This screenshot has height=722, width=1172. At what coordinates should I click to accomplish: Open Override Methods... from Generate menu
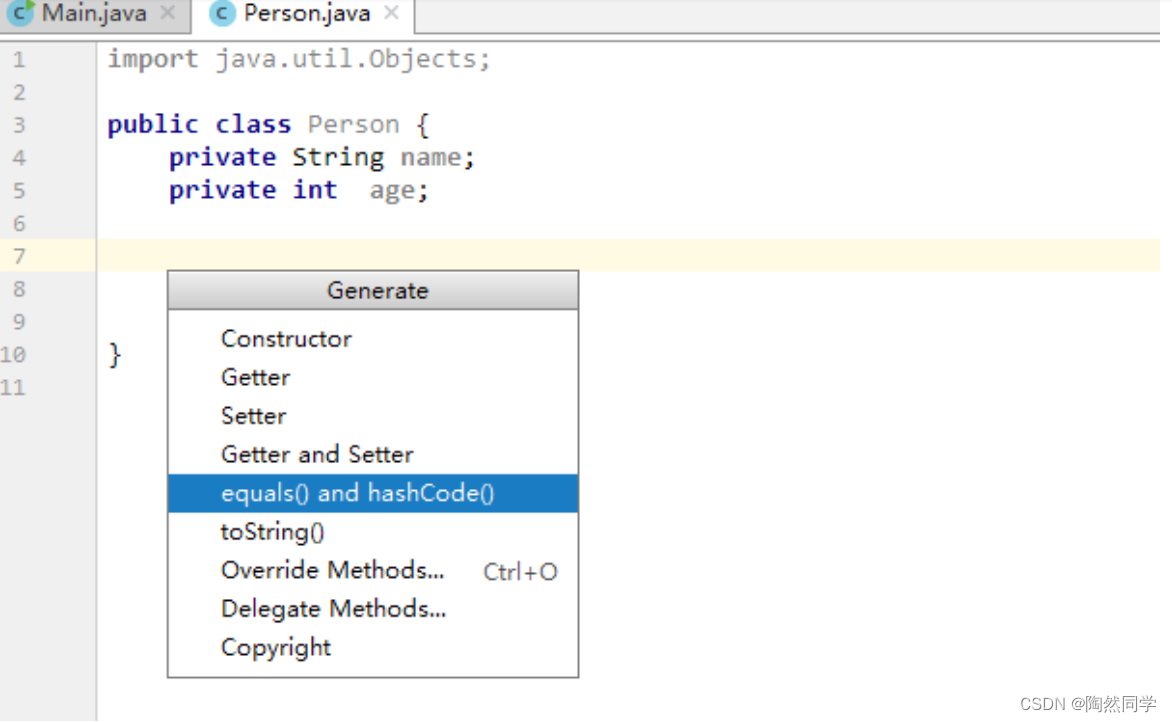[x=332, y=571]
